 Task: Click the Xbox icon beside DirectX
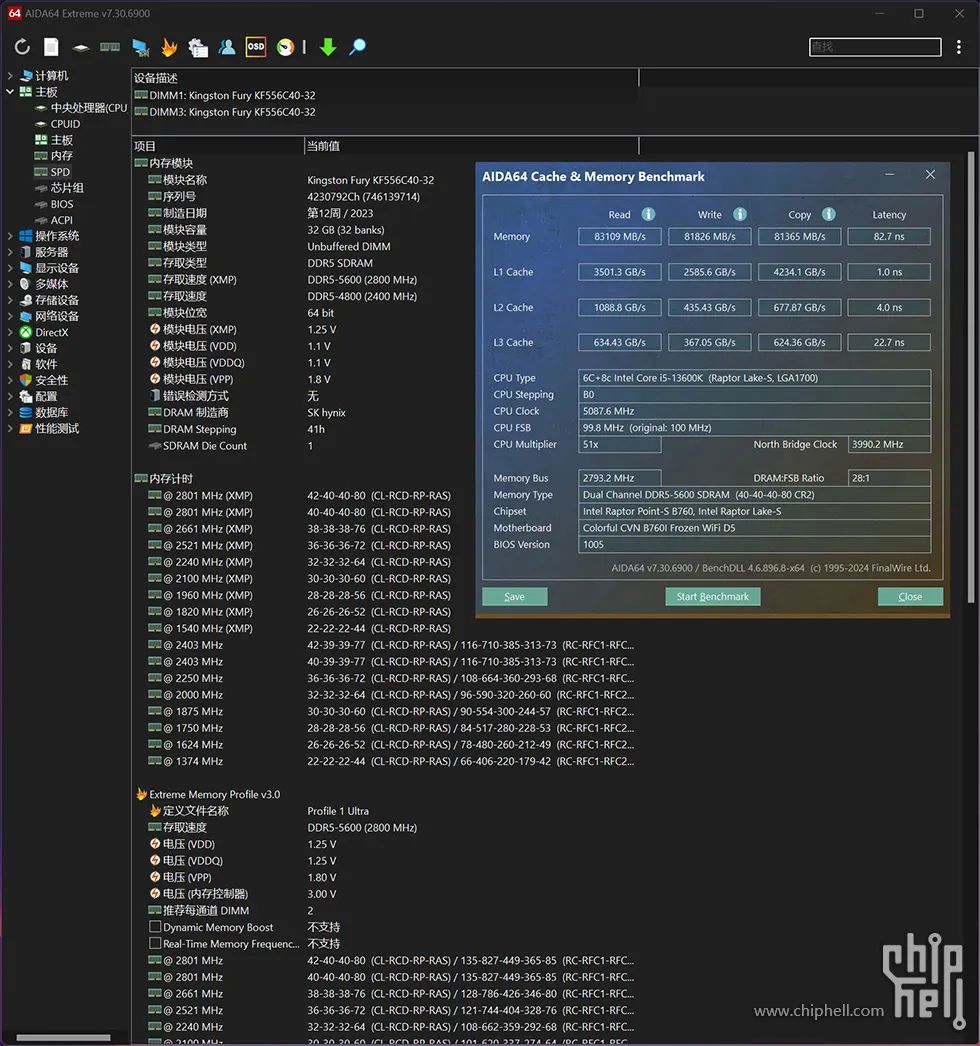(26, 332)
